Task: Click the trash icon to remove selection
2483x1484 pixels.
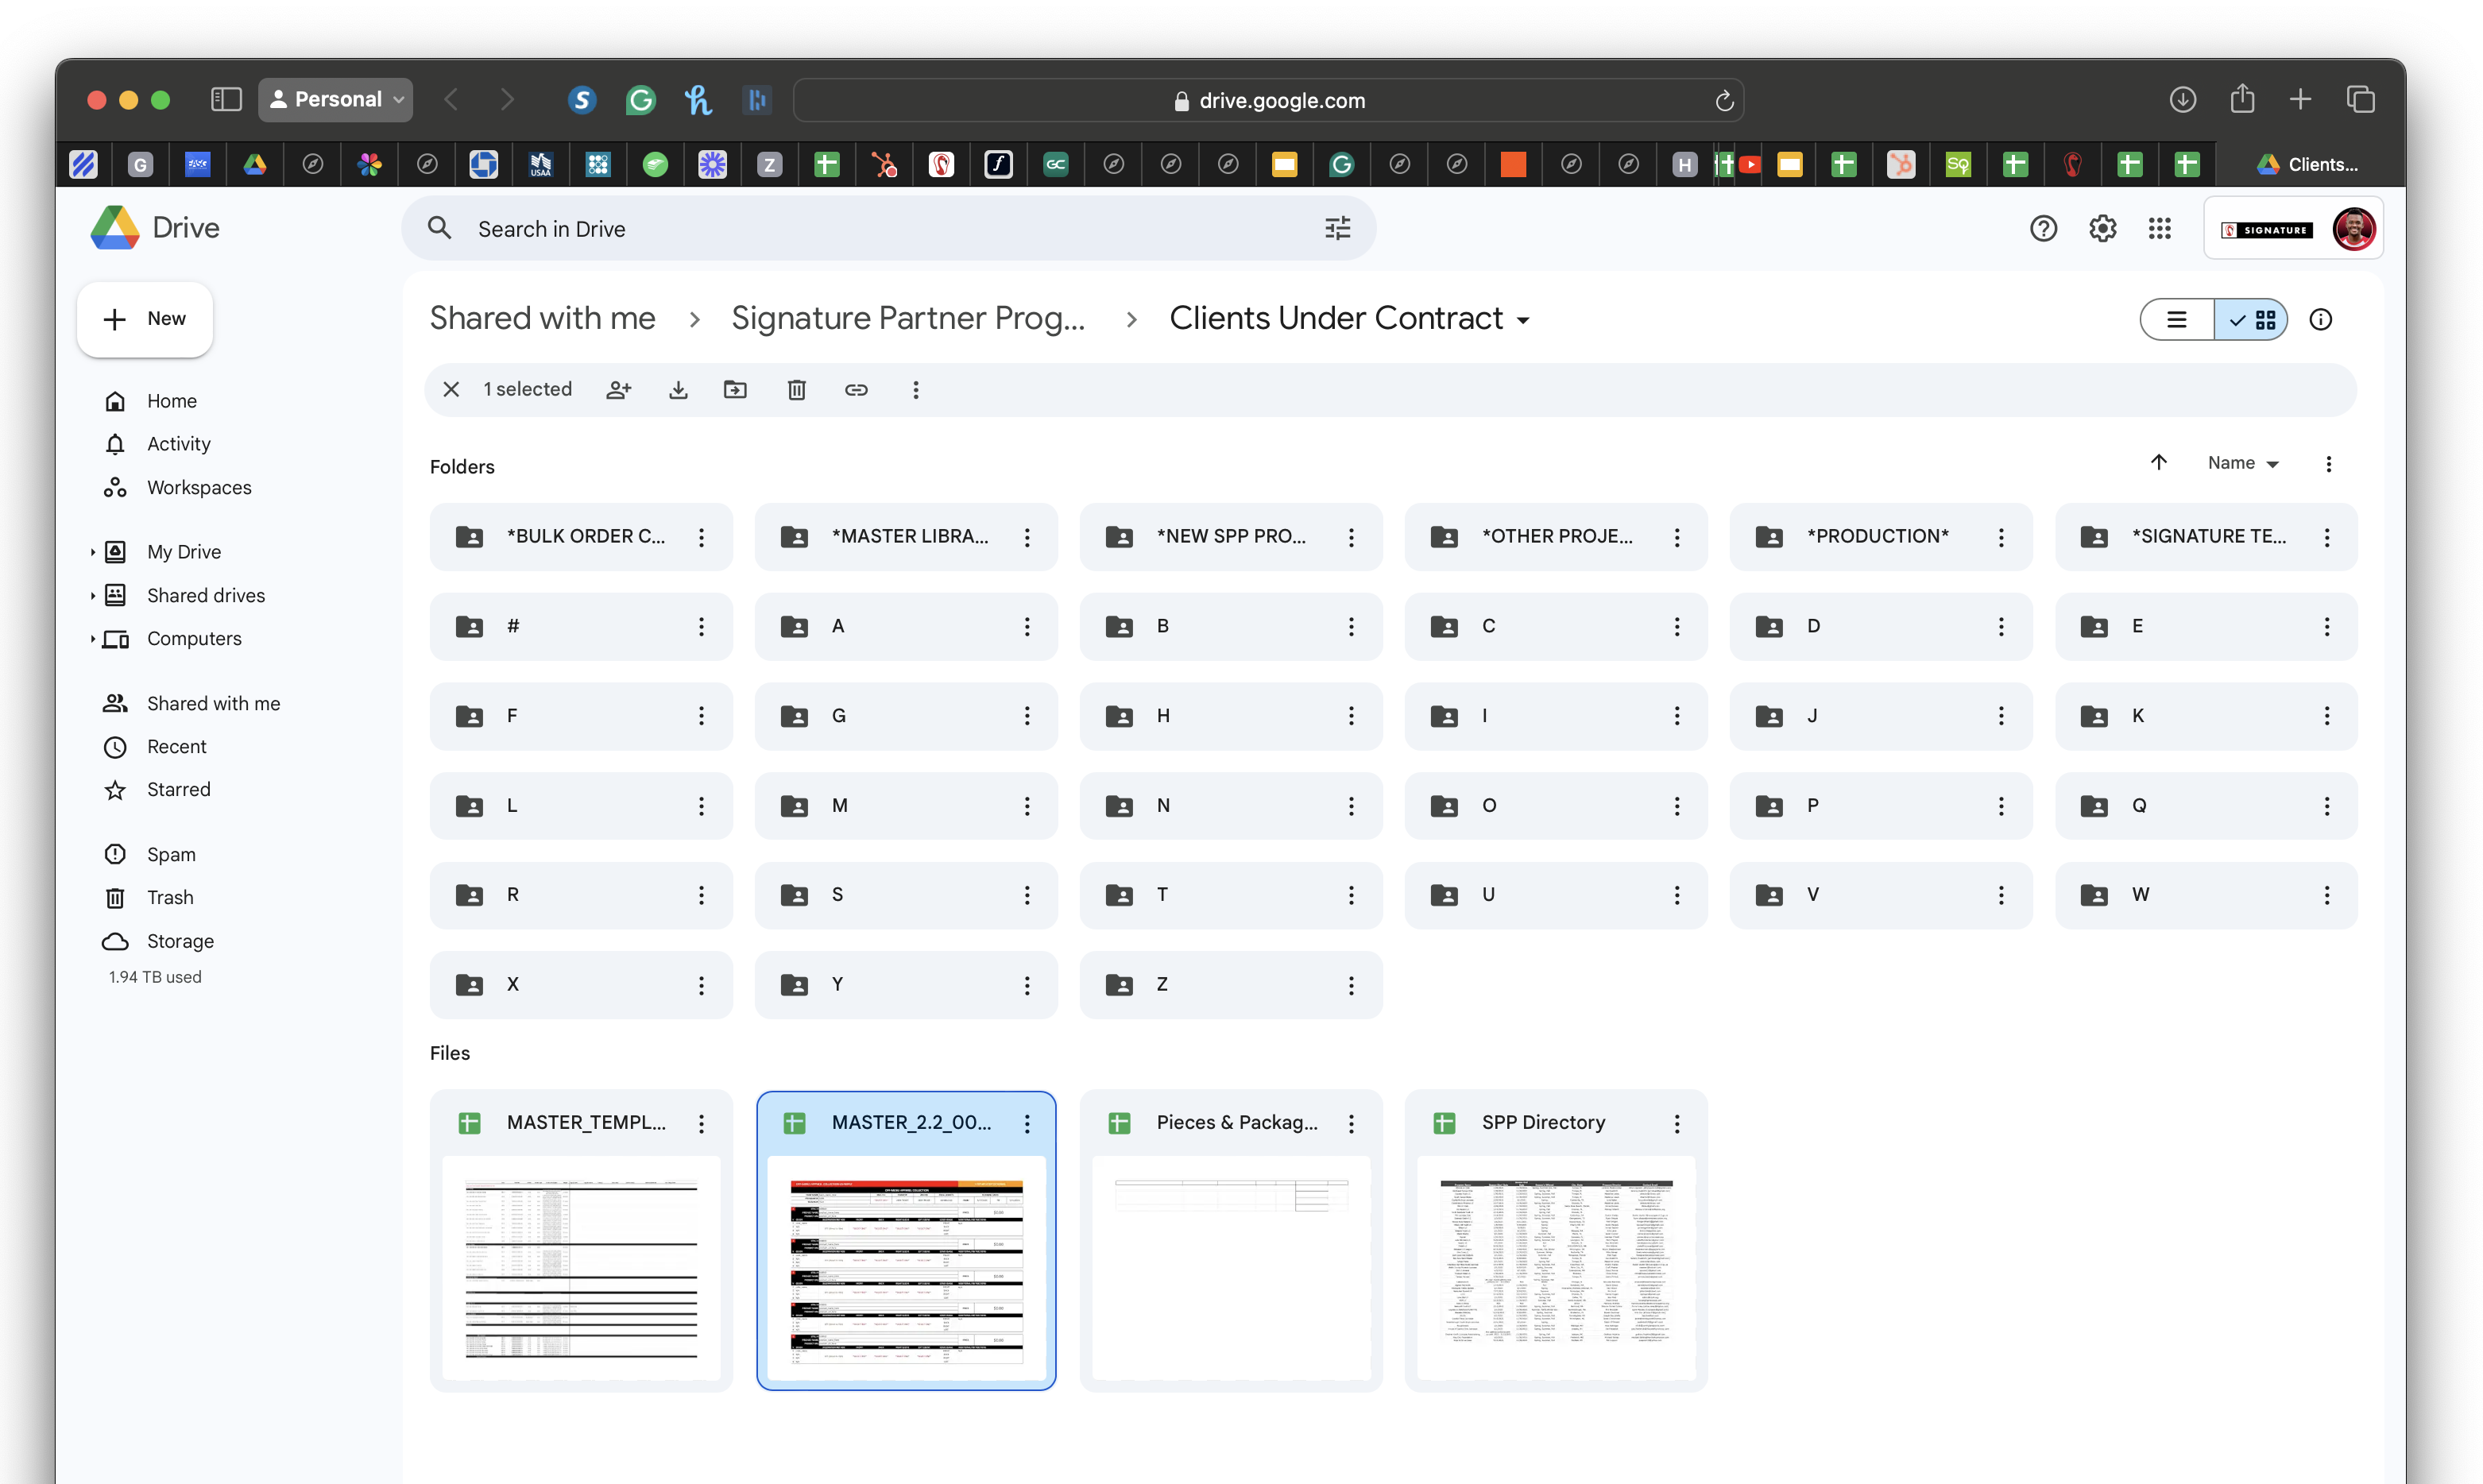Action: (x=796, y=390)
